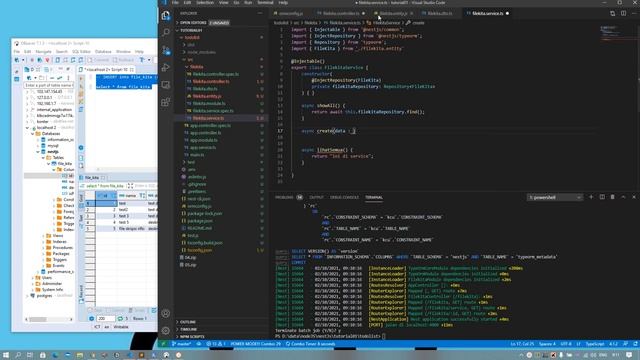Open the Accounts icon in VS Code

point(166,313)
